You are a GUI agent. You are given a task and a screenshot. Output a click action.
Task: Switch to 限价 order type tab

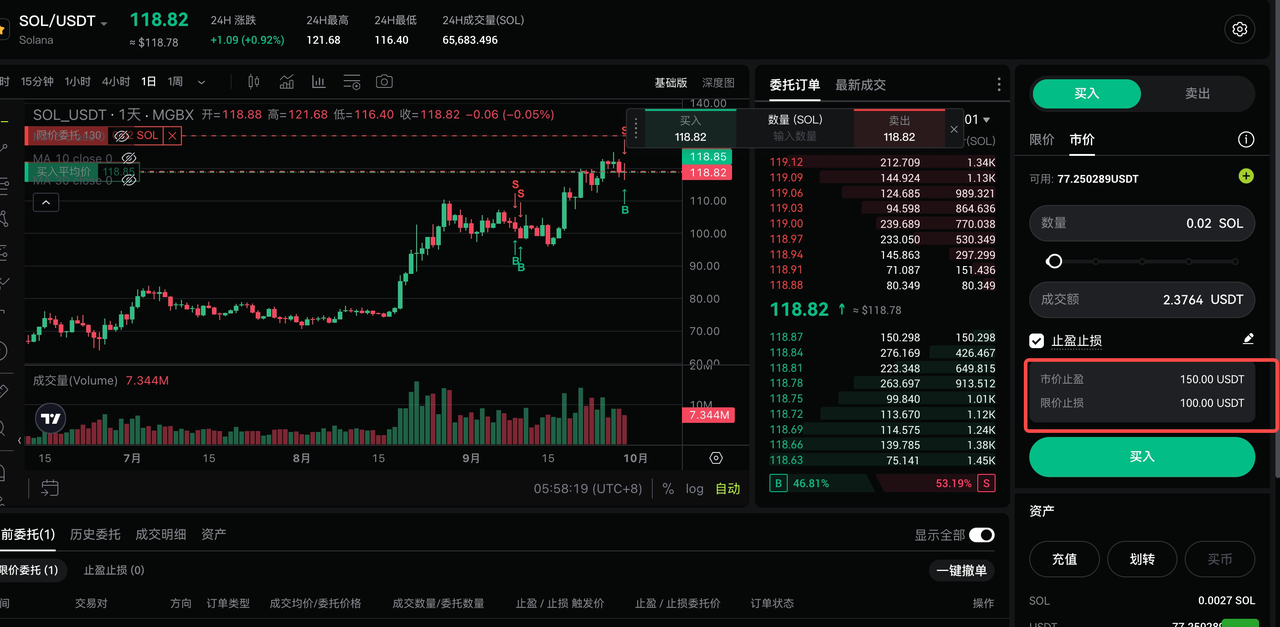coord(1041,140)
